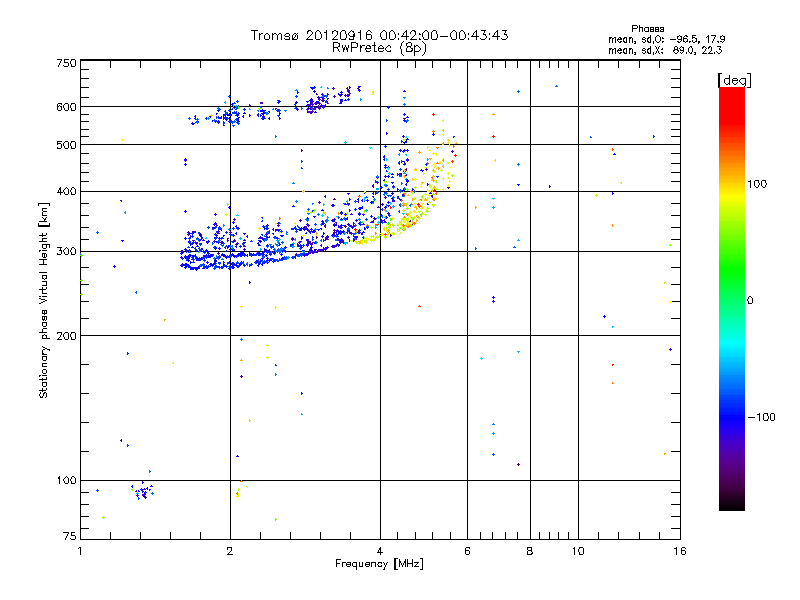Viewport: 800px width, 600px height.
Task: Click the y-axis tick label "200"
Action: click(x=66, y=336)
